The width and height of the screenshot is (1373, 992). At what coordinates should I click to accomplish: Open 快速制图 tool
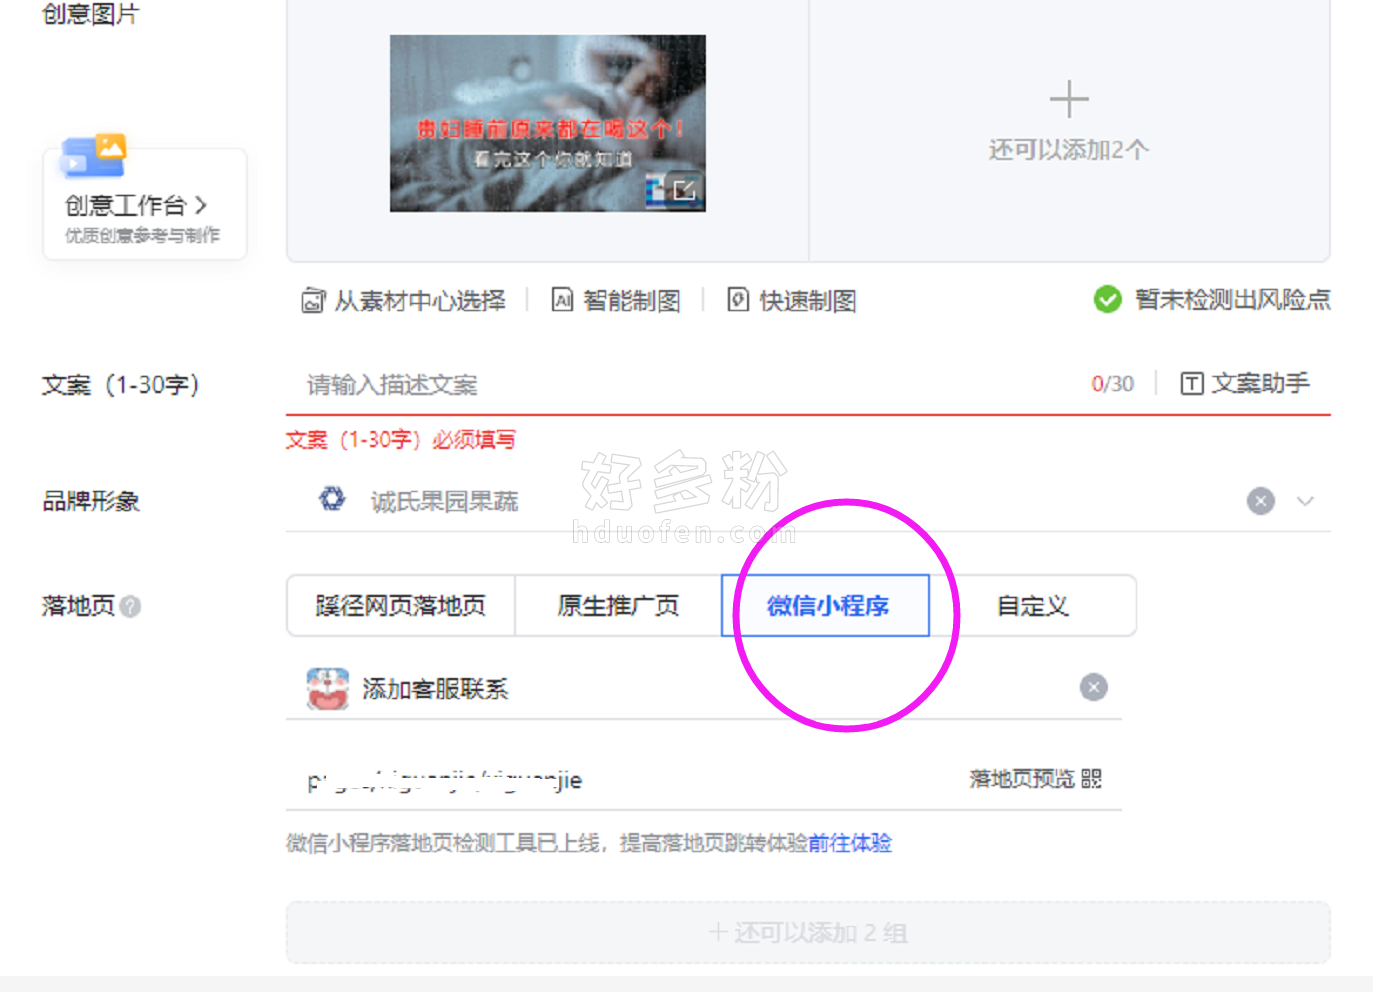(807, 301)
